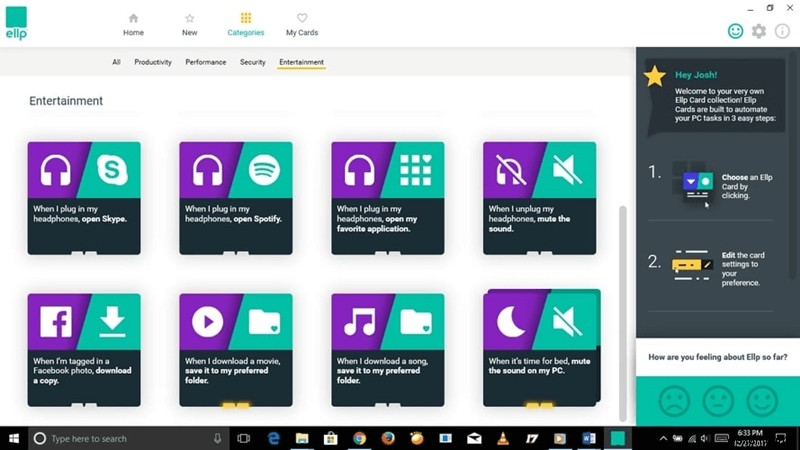Click the Skype icon on first card
This screenshot has height=450, width=800.
point(112,169)
